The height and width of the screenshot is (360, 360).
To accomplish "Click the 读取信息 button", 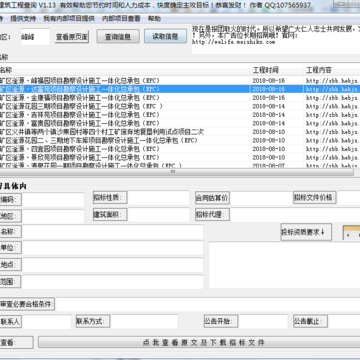I will point(165,36).
